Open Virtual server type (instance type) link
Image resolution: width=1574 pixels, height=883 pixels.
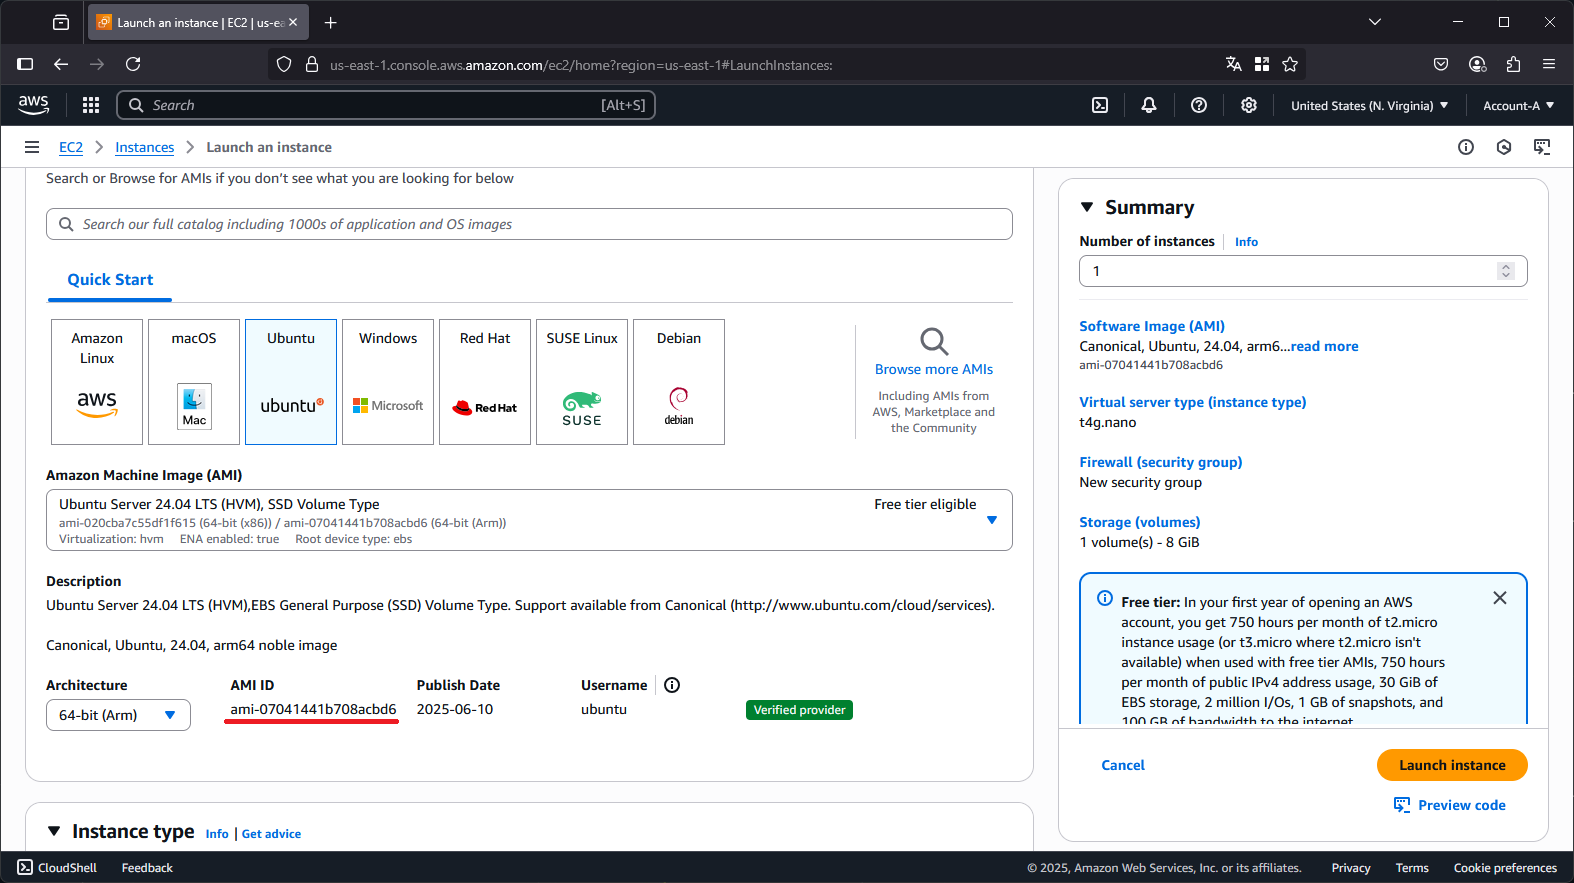click(1193, 402)
